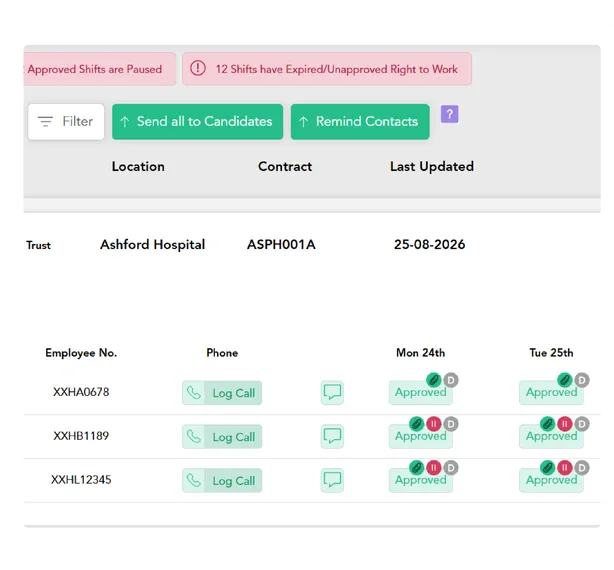Click green attachment badge on XXHL12345 Tue 25th
This screenshot has width=614, height=570.
(x=547, y=467)
